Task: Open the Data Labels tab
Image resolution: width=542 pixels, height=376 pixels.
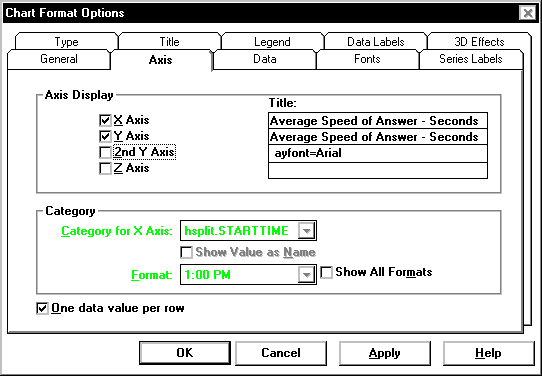Action: coord(375,41)
